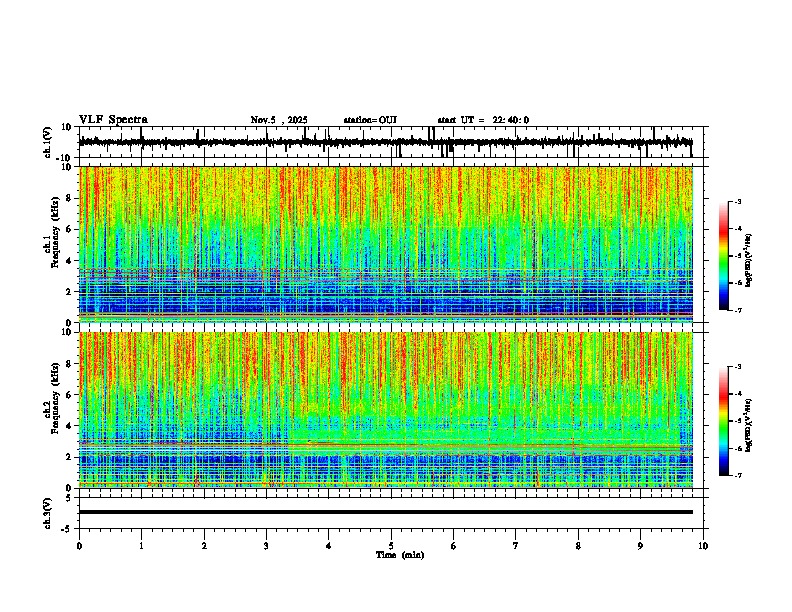792x612 pixels.
Task: Click the log(PSD) label beside ch.1 color bar
Action: (749, 261)
